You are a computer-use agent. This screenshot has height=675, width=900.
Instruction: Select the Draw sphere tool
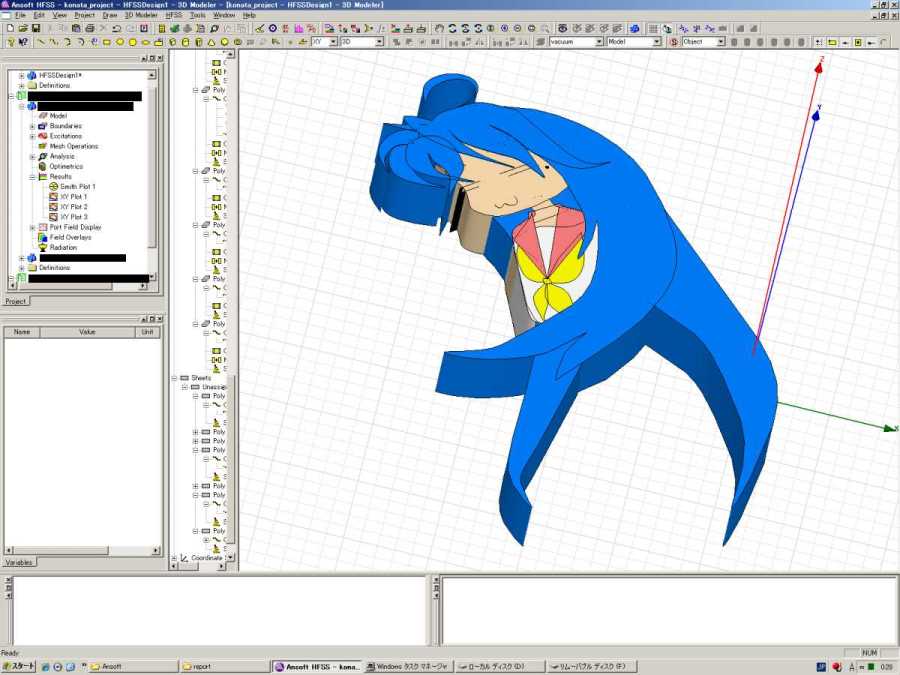(x=224, y=42)
